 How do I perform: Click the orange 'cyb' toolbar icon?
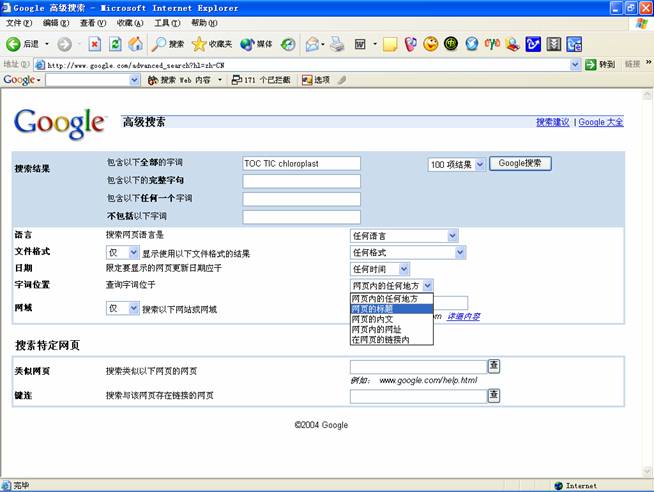pos(492,44)
